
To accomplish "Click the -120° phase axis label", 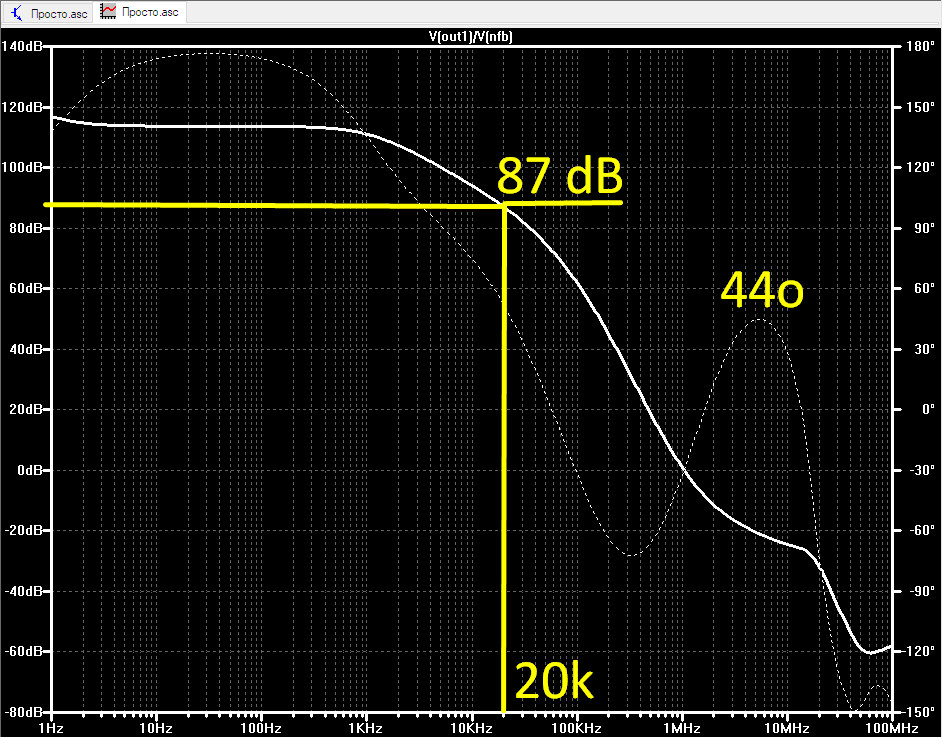I will (x=919, y=651).
